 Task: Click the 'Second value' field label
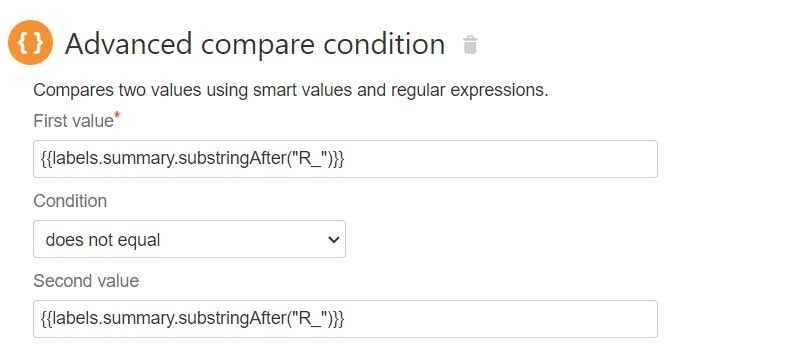86,281
